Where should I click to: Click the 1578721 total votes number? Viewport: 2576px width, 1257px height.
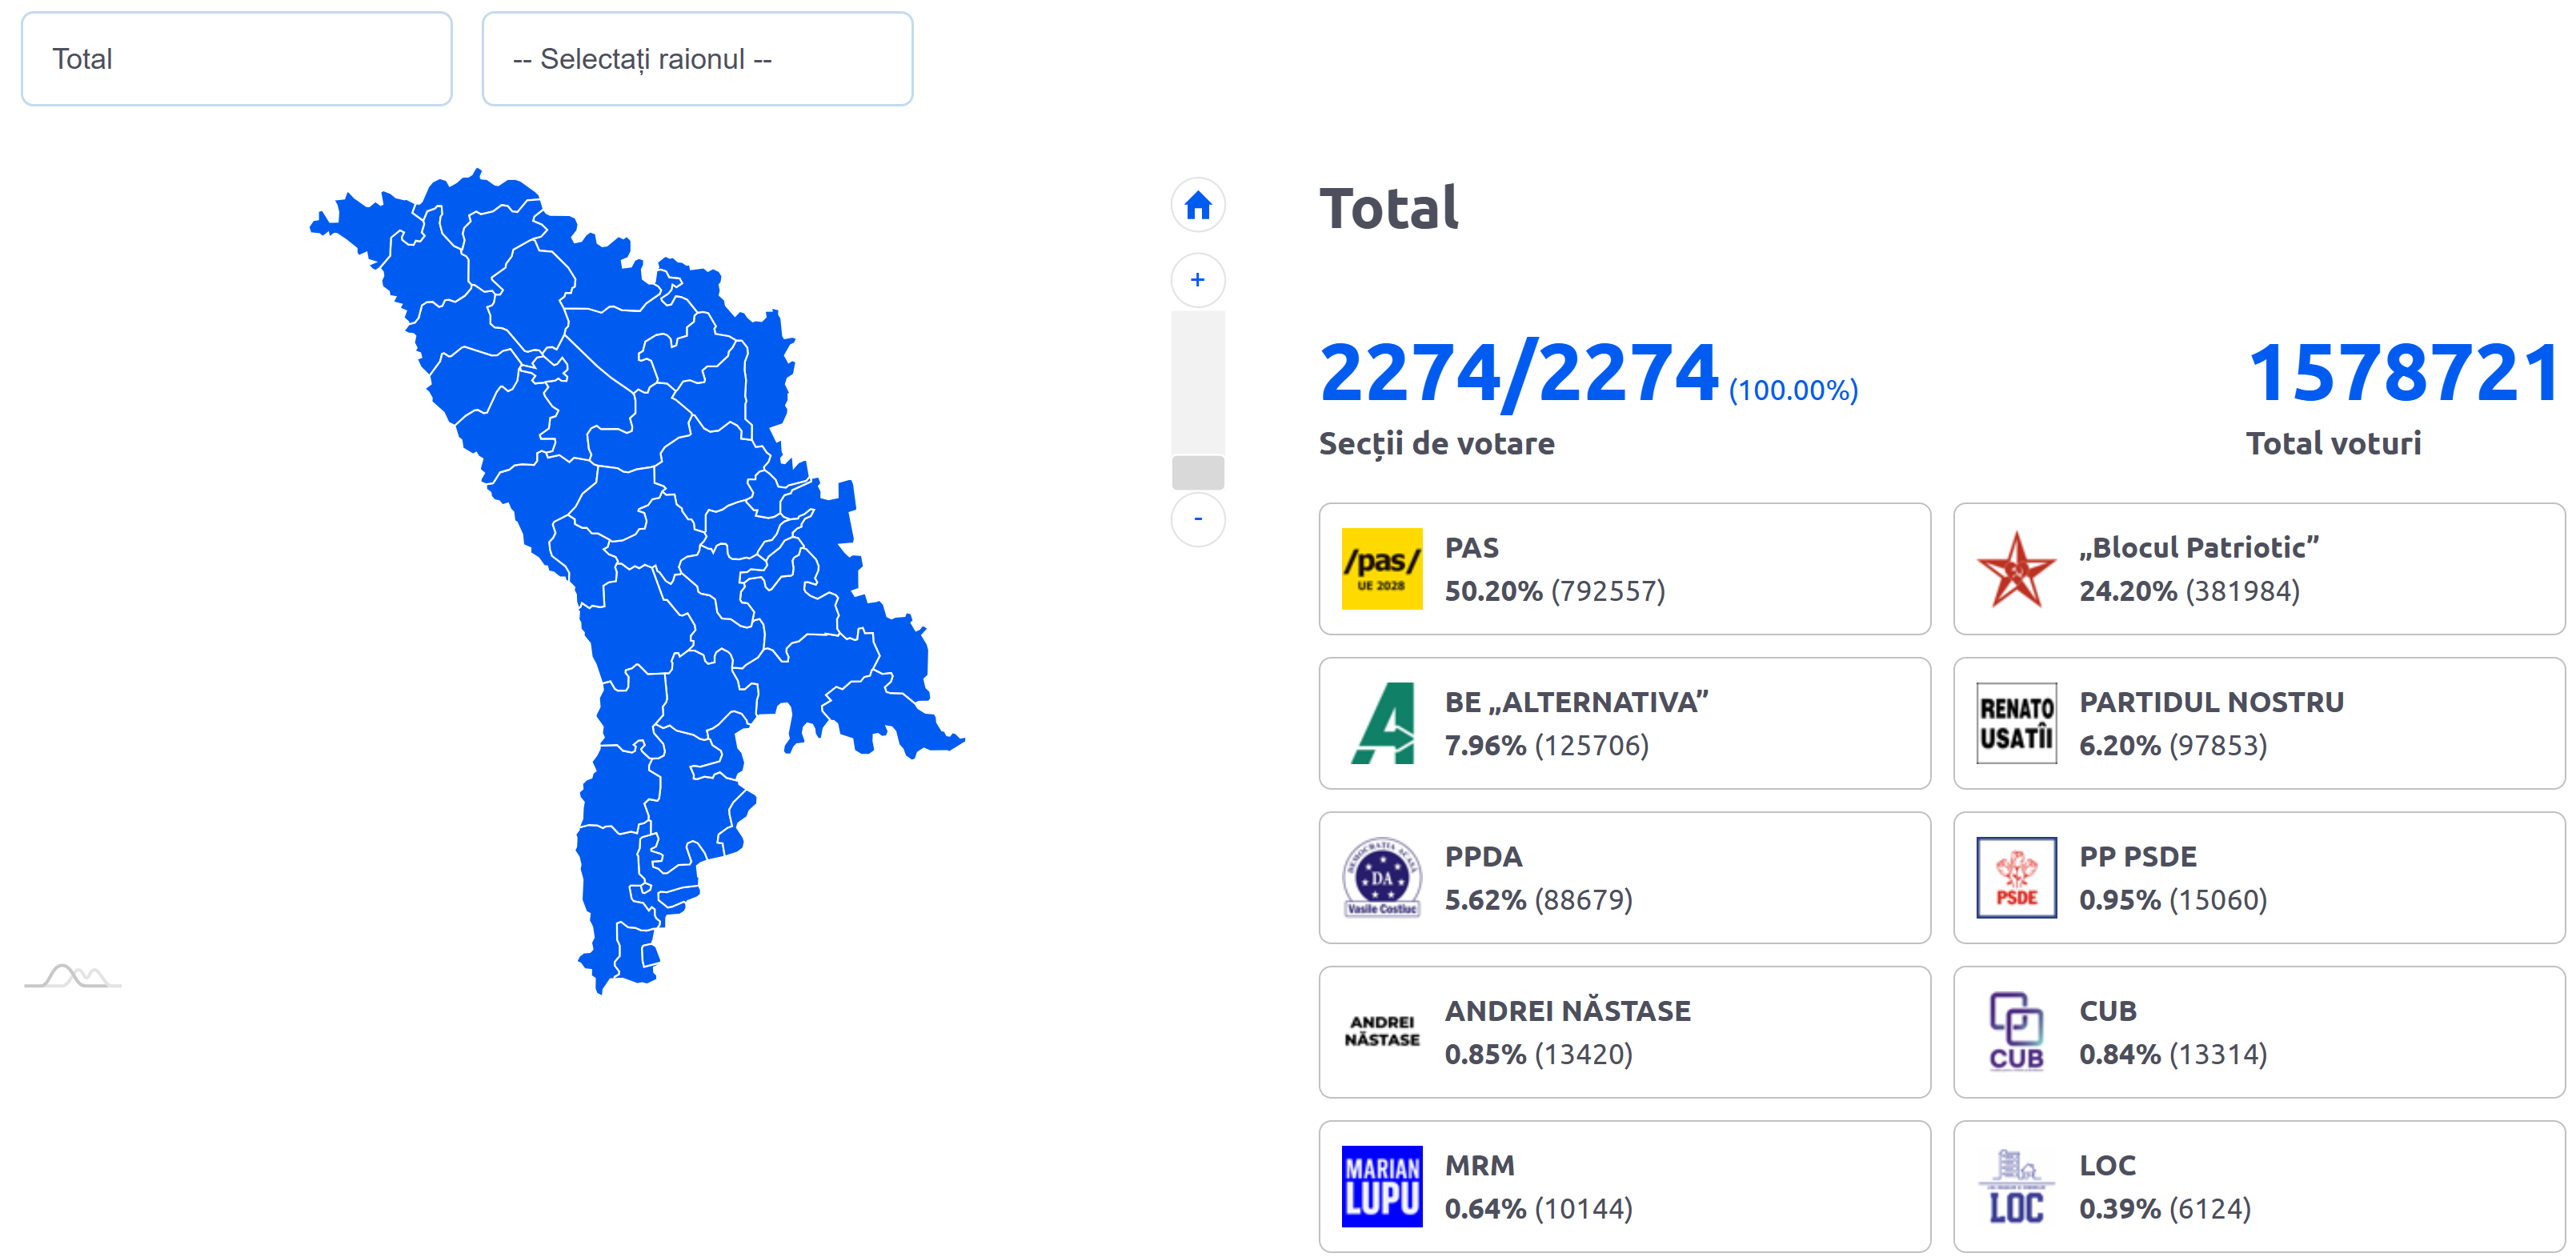coord(2402,374)
